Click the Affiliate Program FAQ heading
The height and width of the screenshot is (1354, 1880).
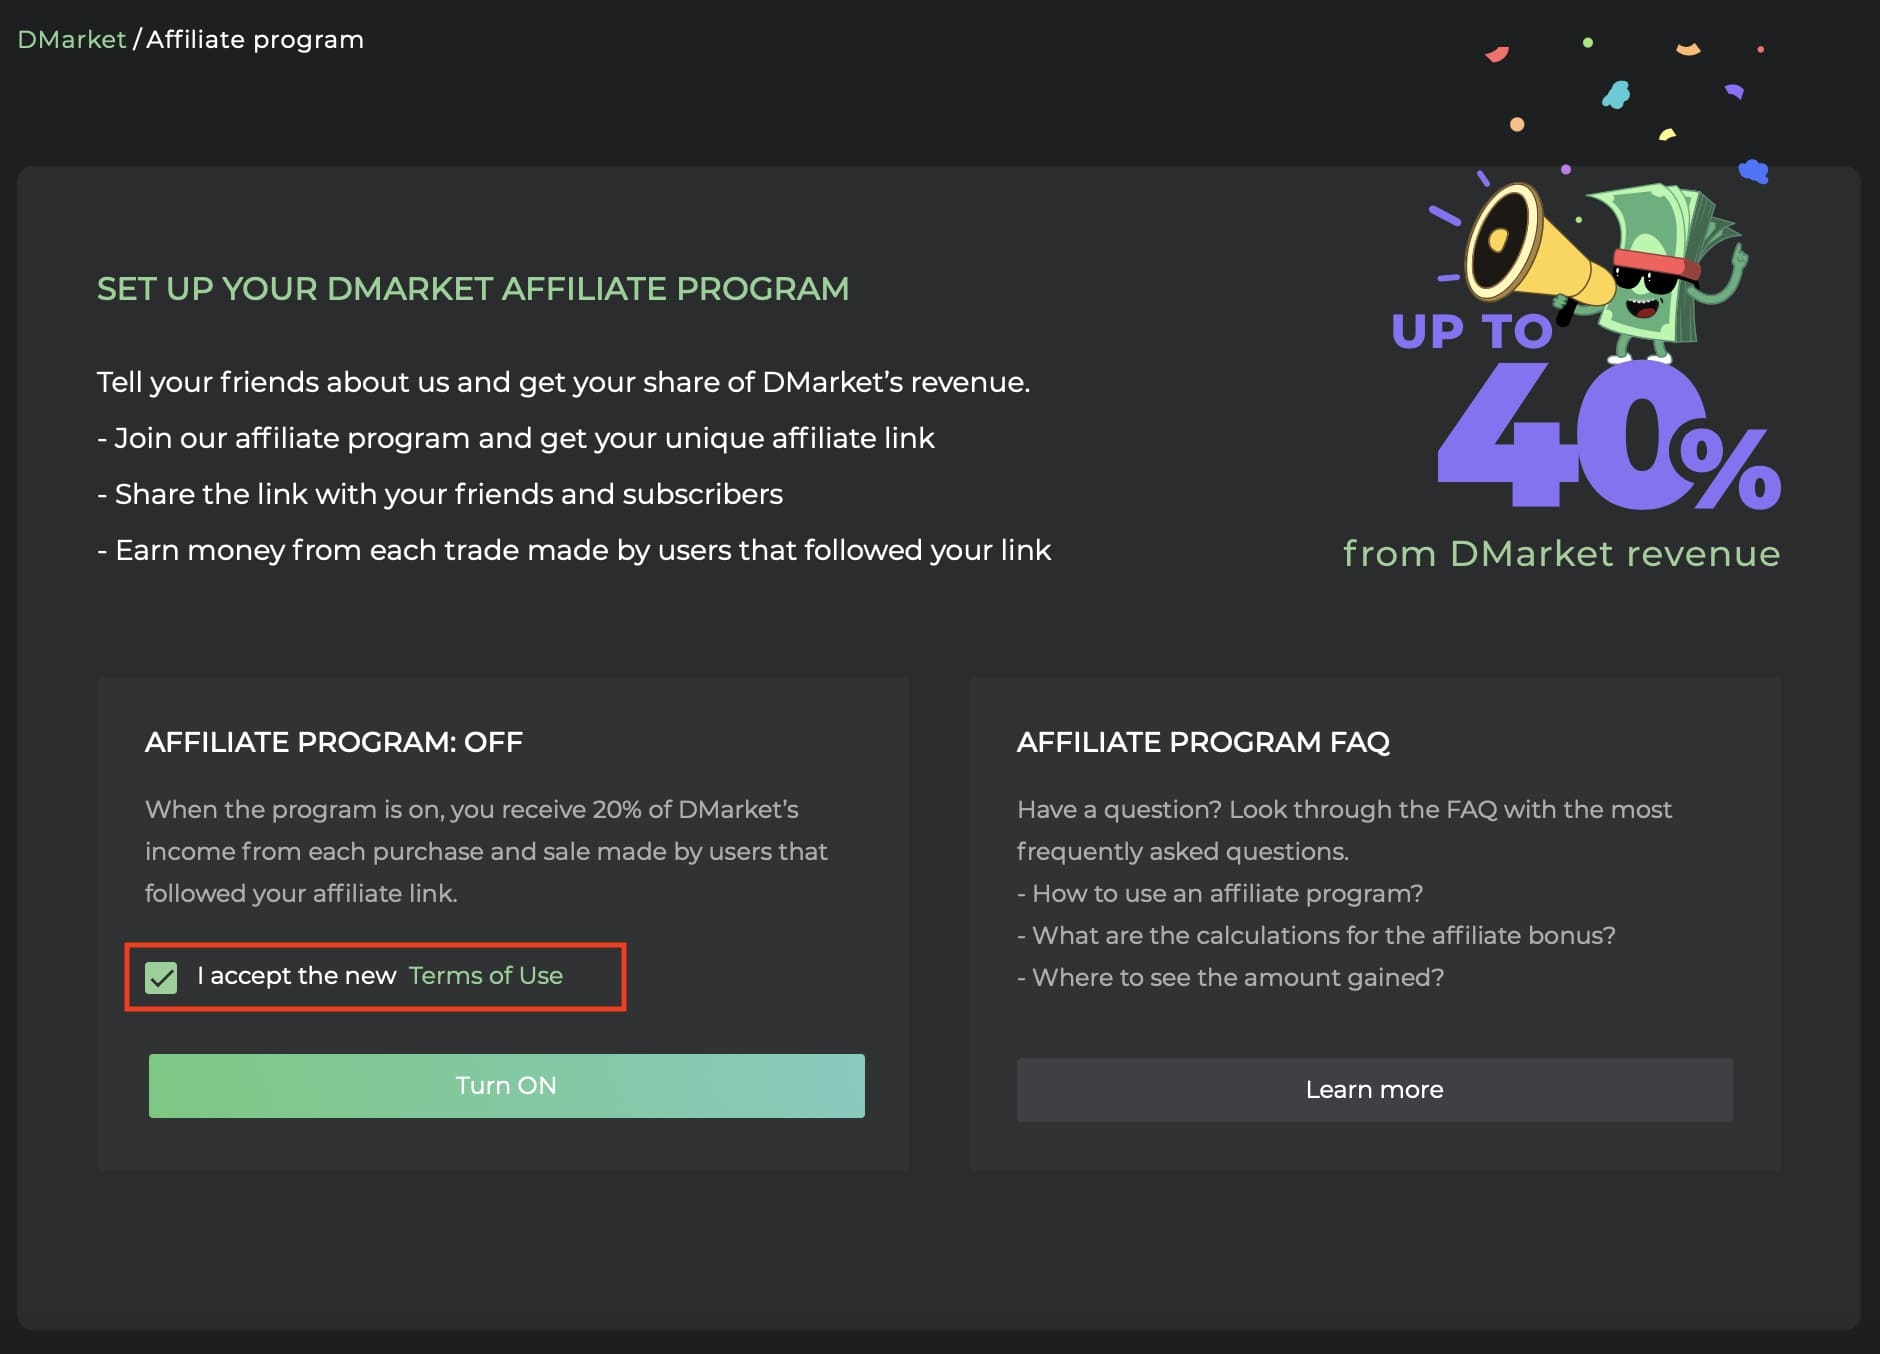point(1203,742)
